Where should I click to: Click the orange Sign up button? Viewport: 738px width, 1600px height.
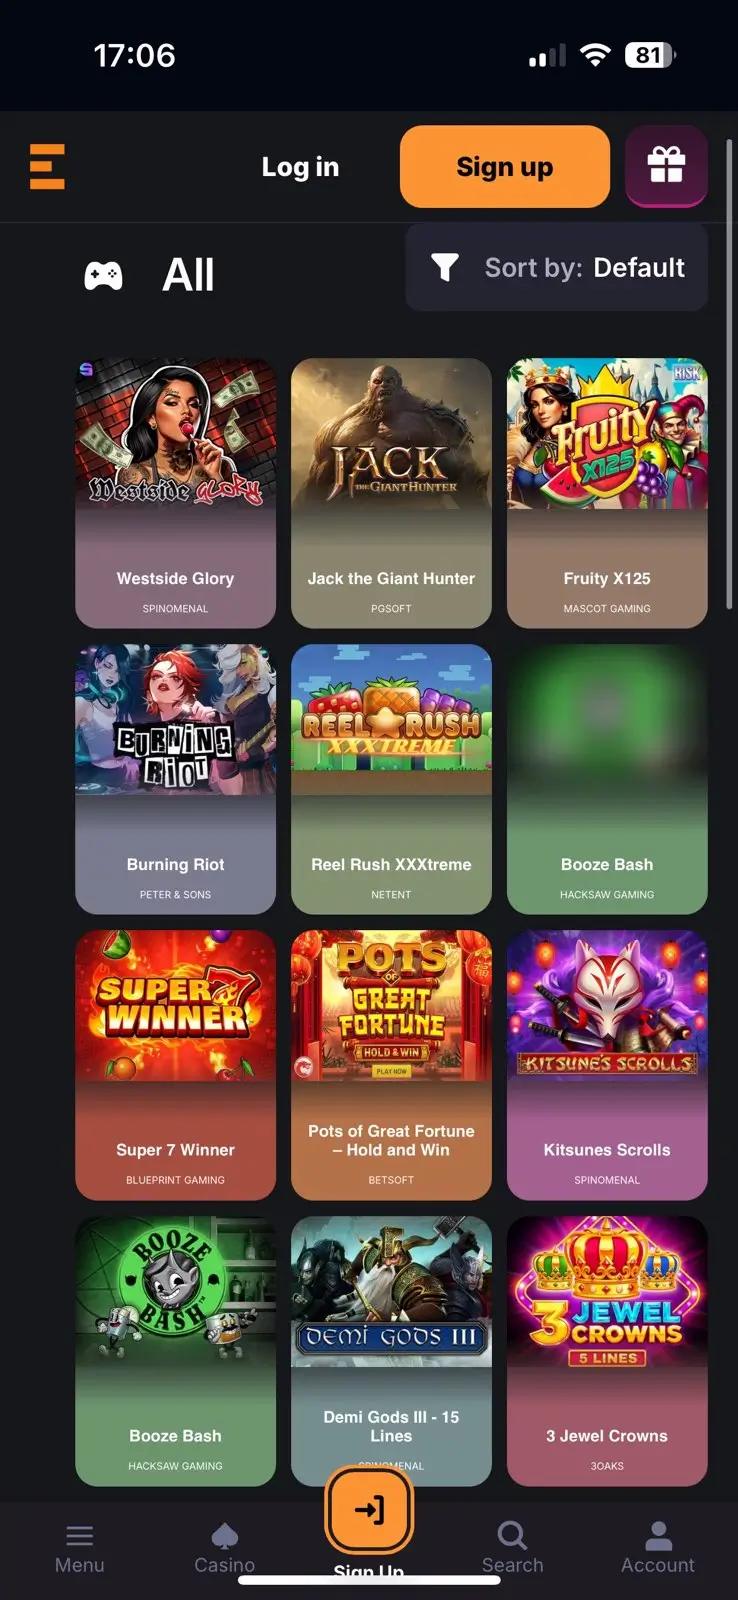[x=505, y=166]
